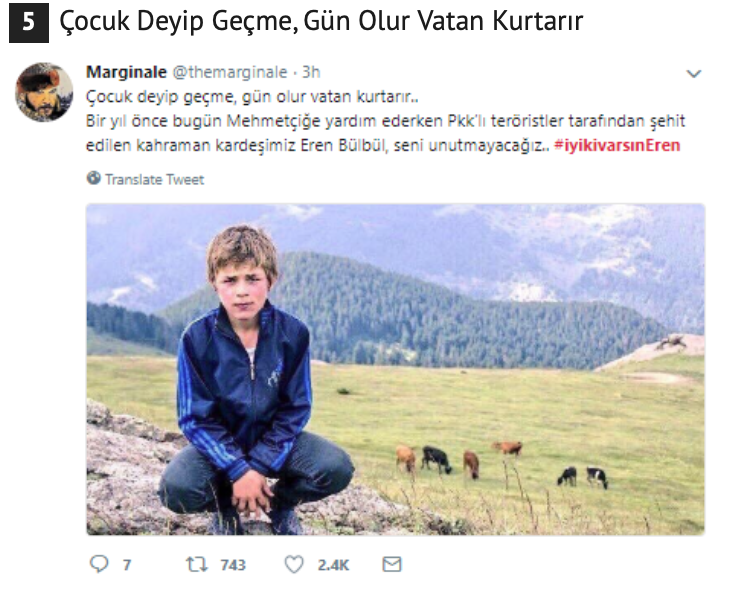View the 743 retweets count
This screenshot has height=591, width=731.
[x=233, y=565]
